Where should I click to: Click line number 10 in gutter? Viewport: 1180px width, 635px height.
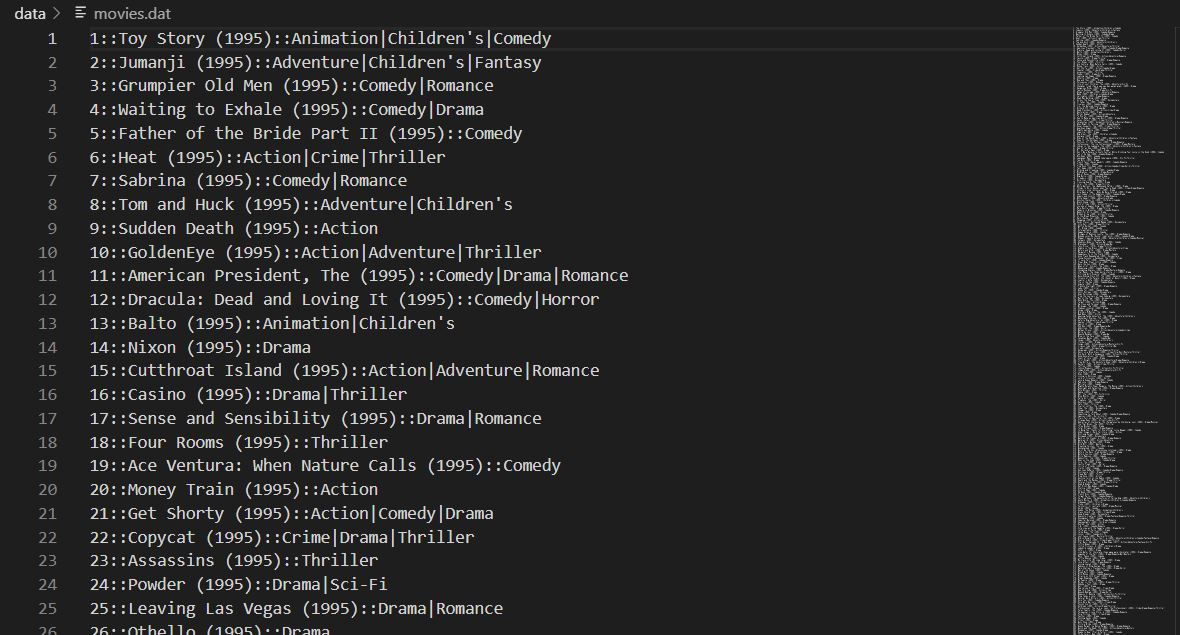(x=47, y=252)
